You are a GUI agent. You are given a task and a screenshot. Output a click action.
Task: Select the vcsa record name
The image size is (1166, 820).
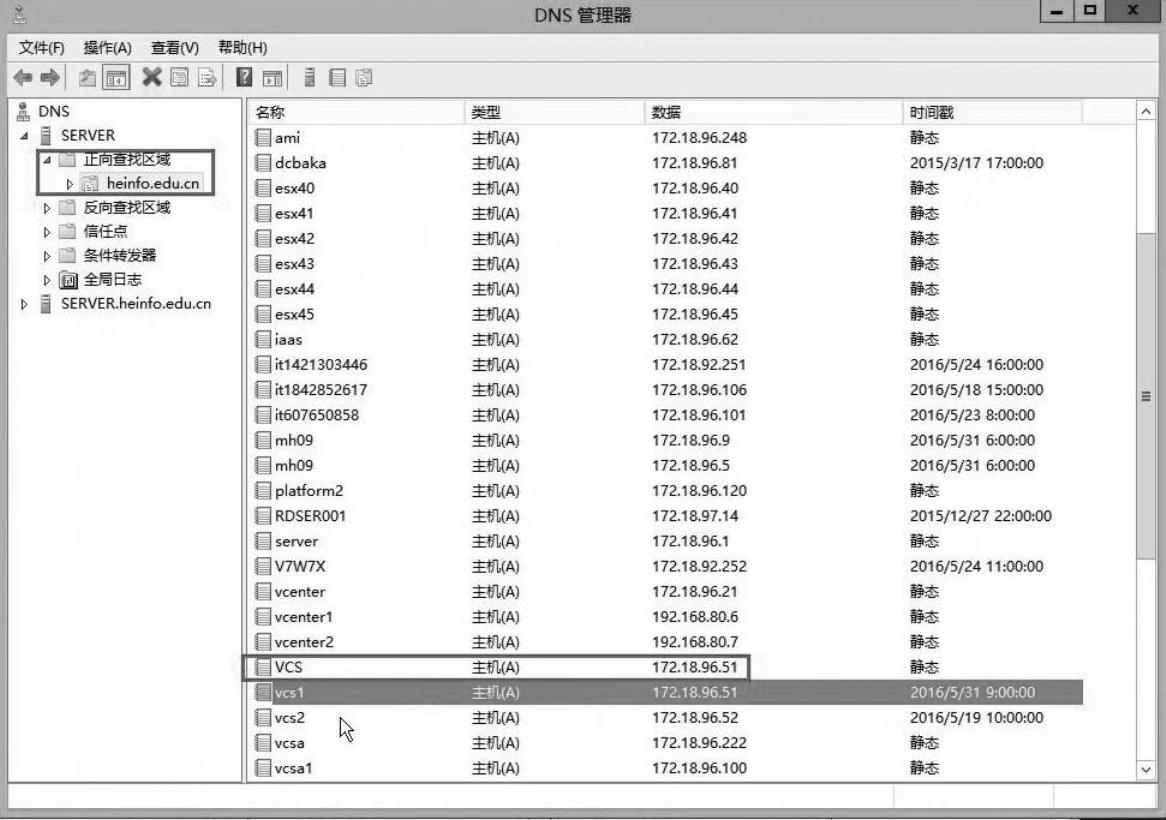289,743
